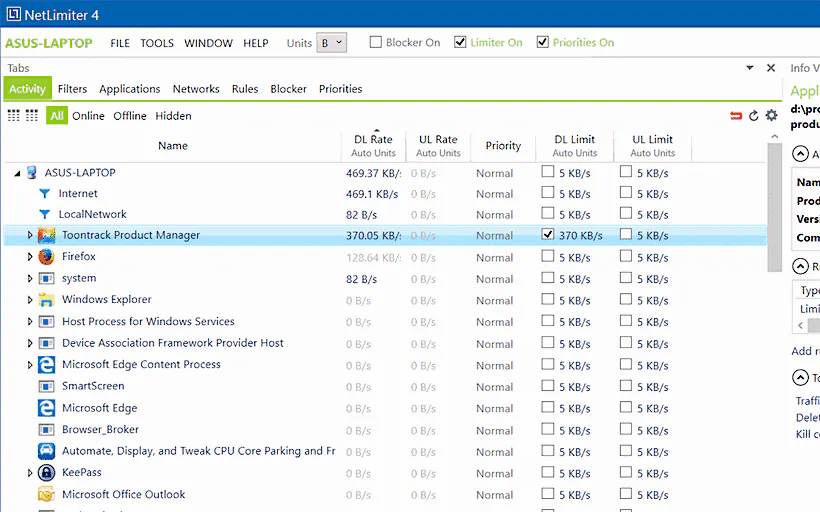
Task: Click the LocalNetwork filter funnel icon
Action: 44,214
